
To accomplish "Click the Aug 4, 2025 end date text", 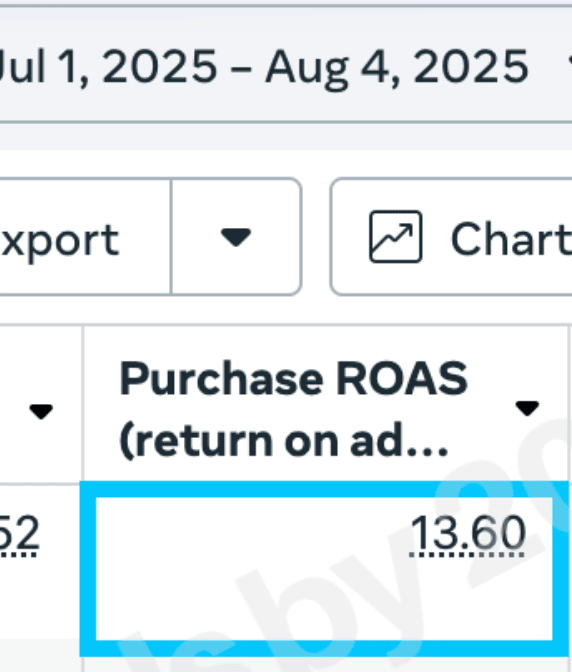I will [x=396, y=66].
